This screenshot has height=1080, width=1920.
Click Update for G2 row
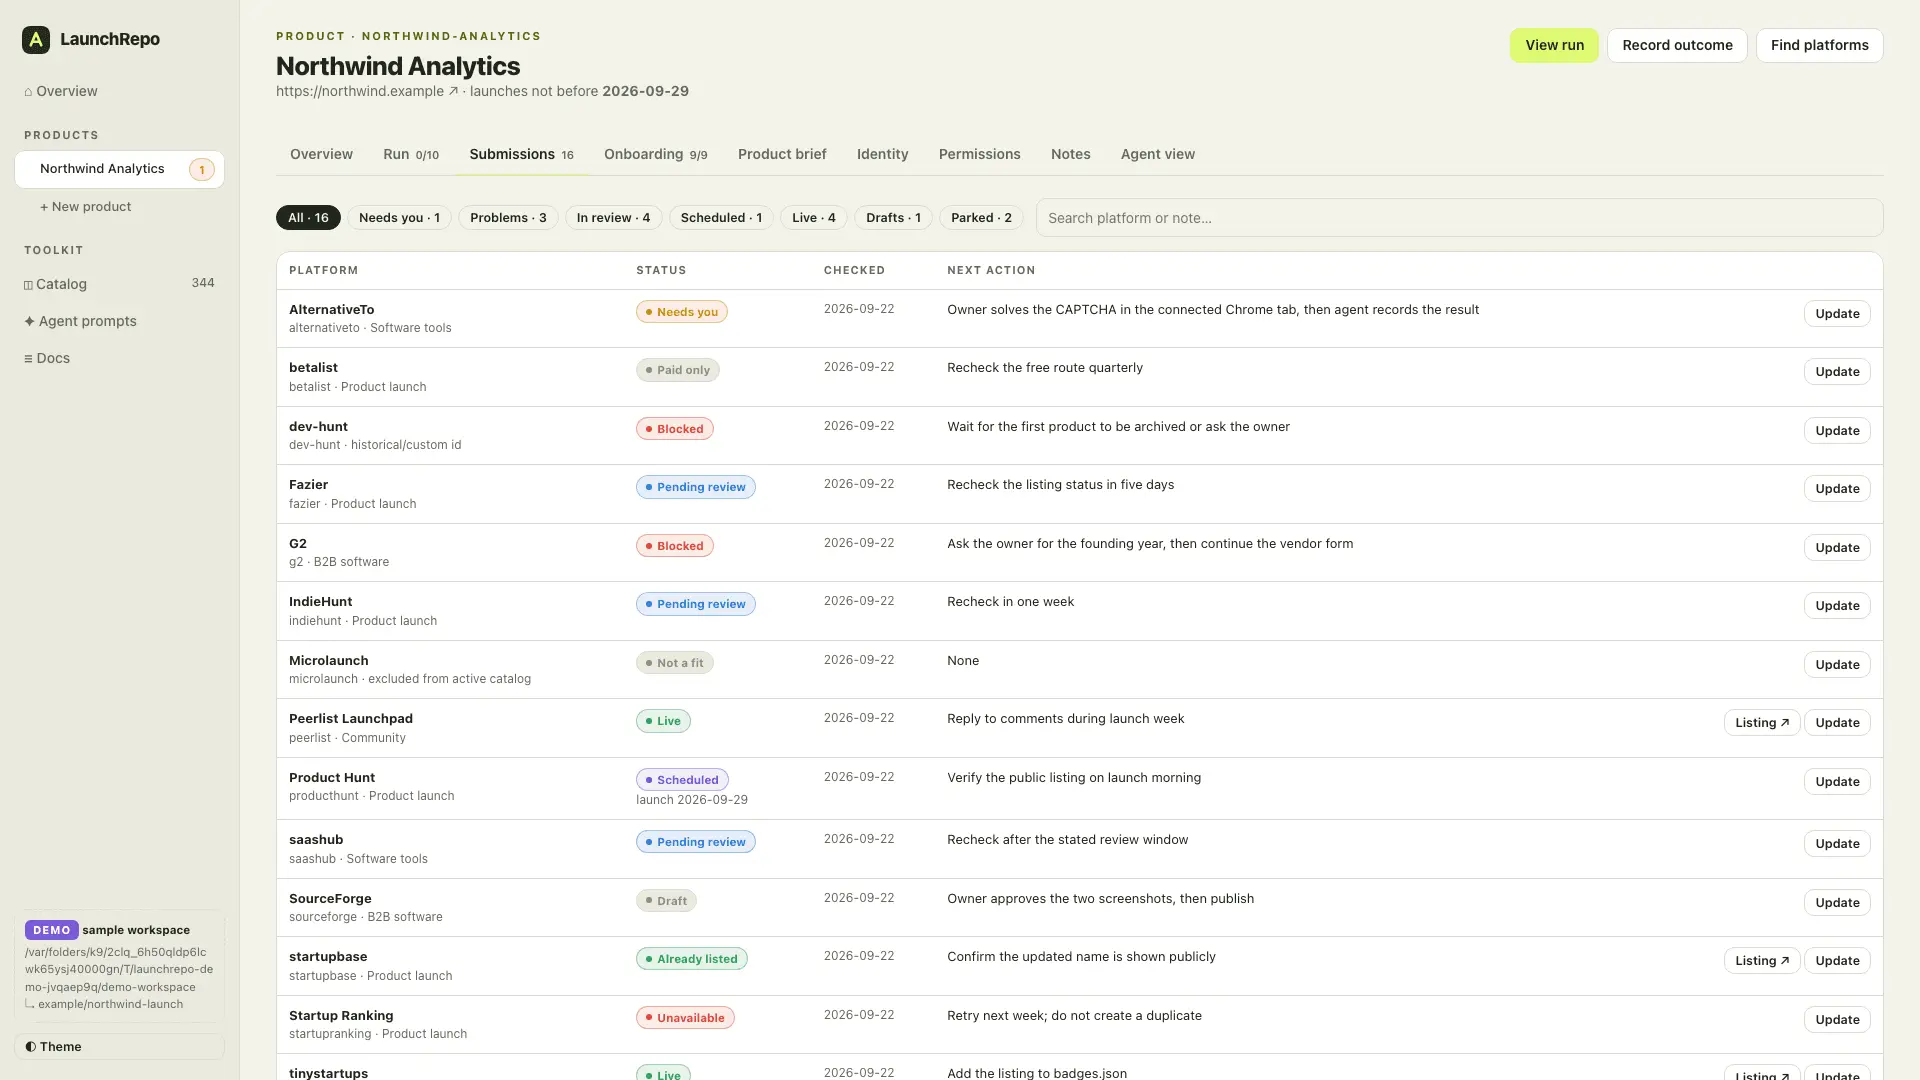coord(1837,548)
